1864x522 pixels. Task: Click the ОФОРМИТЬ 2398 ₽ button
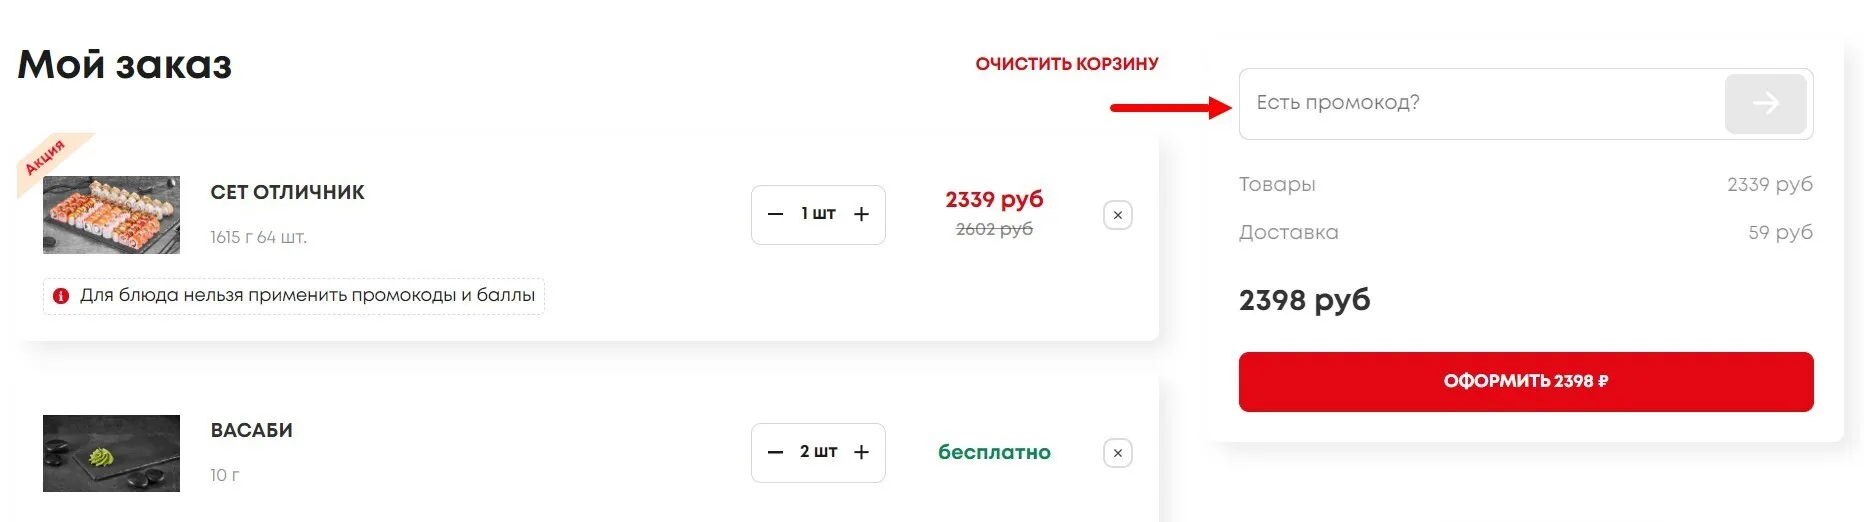[1526, 381]
